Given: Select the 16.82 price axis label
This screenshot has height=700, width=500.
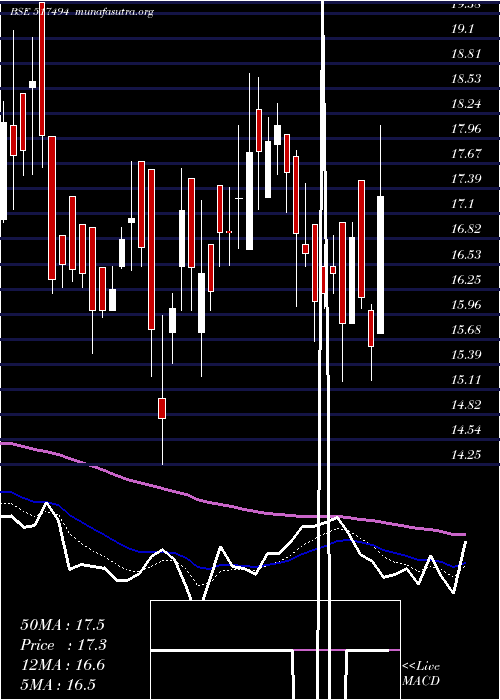Looking at the screenshot, I should pyautogui.click(x=466, y=229).
